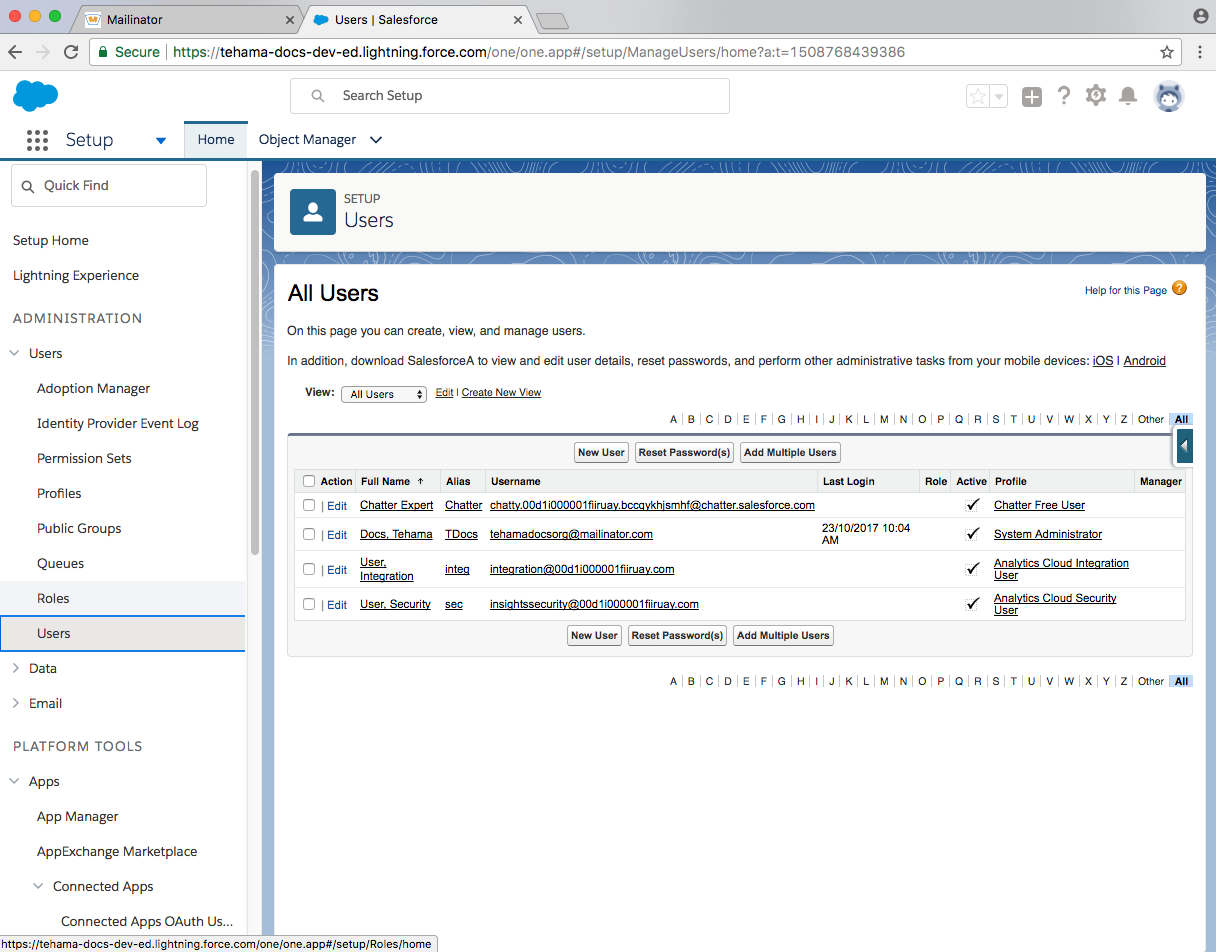Open the Object Manager tab chevron
1216x952 pixels.
[376, 140]
